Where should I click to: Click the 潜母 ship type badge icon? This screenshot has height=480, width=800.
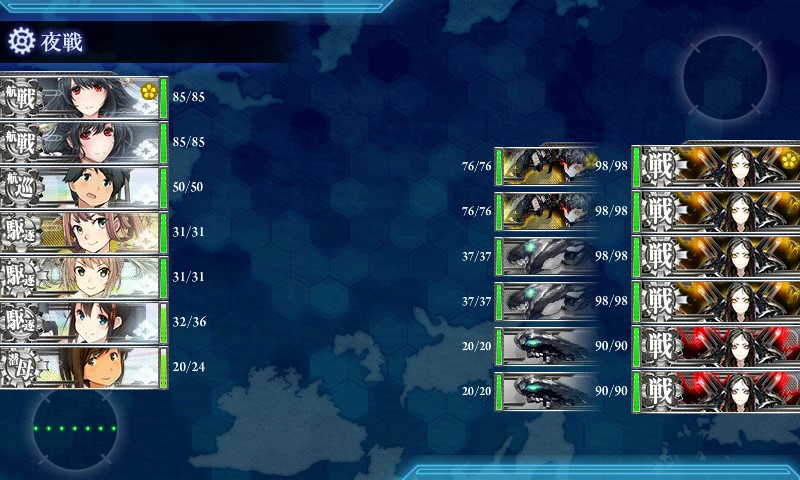[19, 368]
